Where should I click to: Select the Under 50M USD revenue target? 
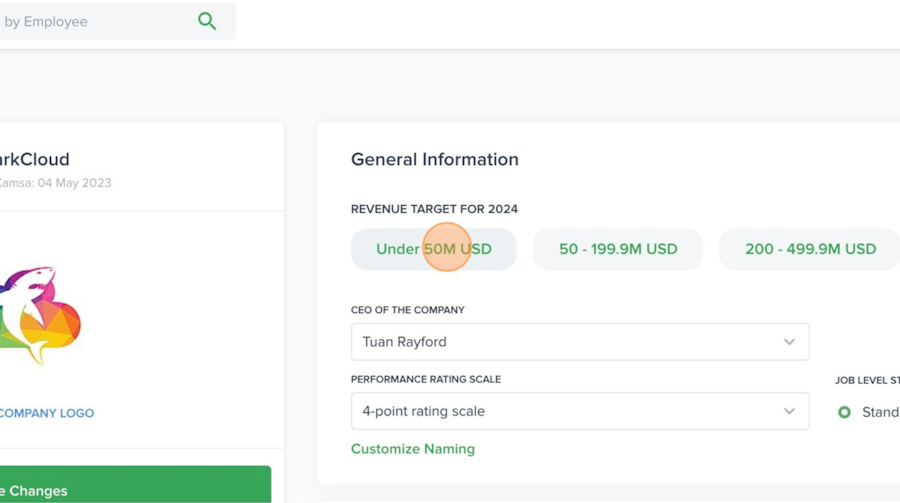click(433, 249)
